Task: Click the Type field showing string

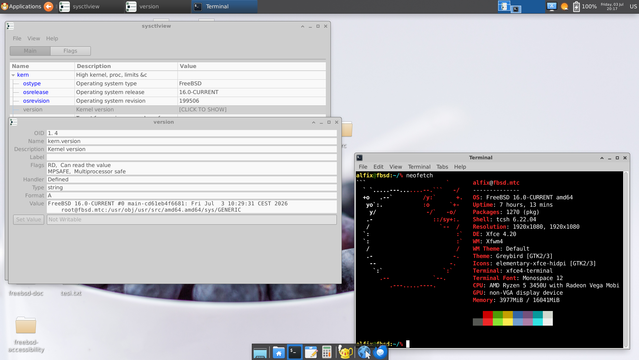Action: (x=192, y=188)
